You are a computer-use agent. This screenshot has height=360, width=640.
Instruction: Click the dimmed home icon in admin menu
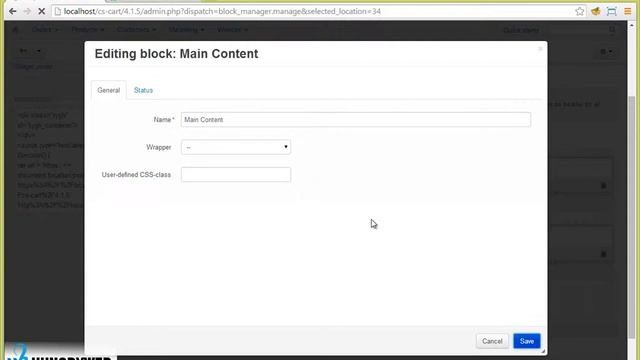click(x=16, y=29)
